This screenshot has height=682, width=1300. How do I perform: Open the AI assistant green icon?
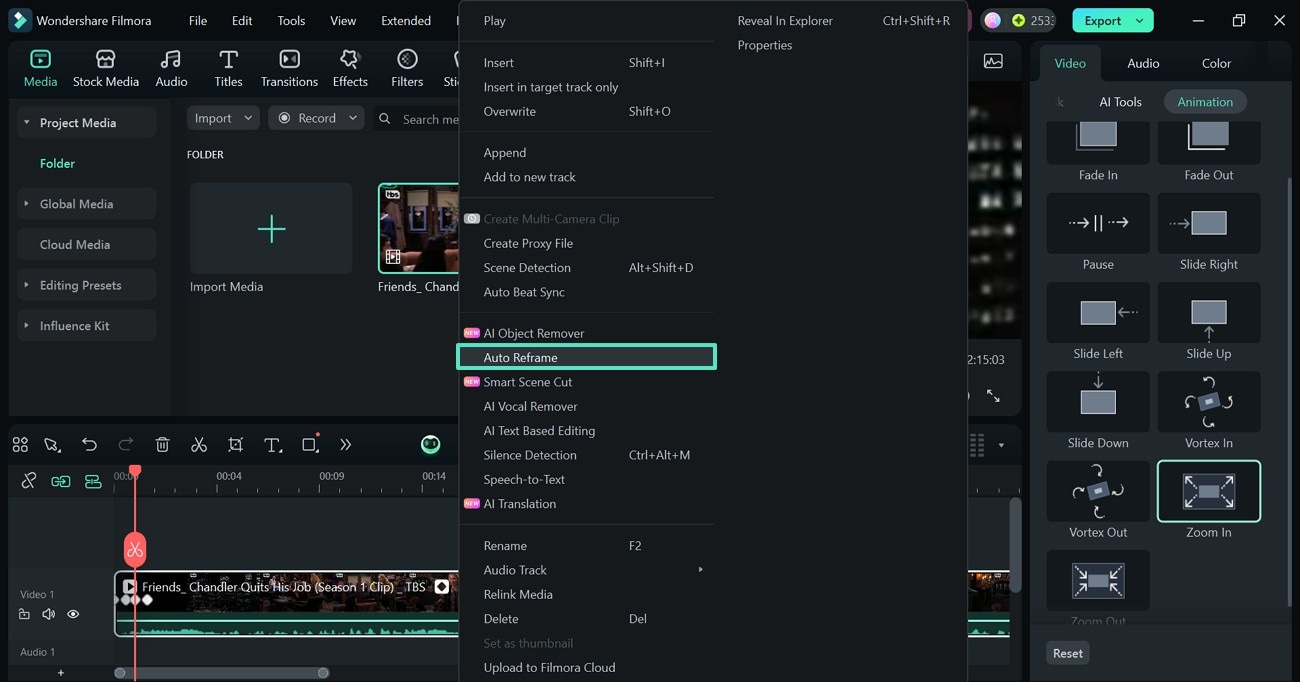(430, 444)
